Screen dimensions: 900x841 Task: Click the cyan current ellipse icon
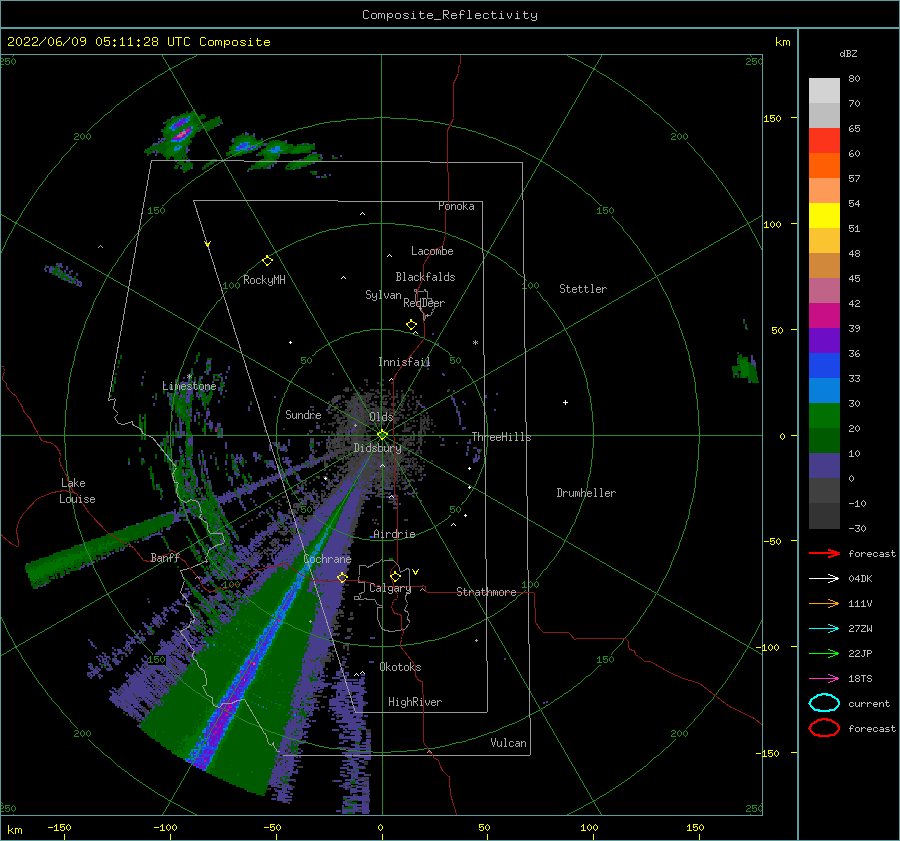click(824, 703)
